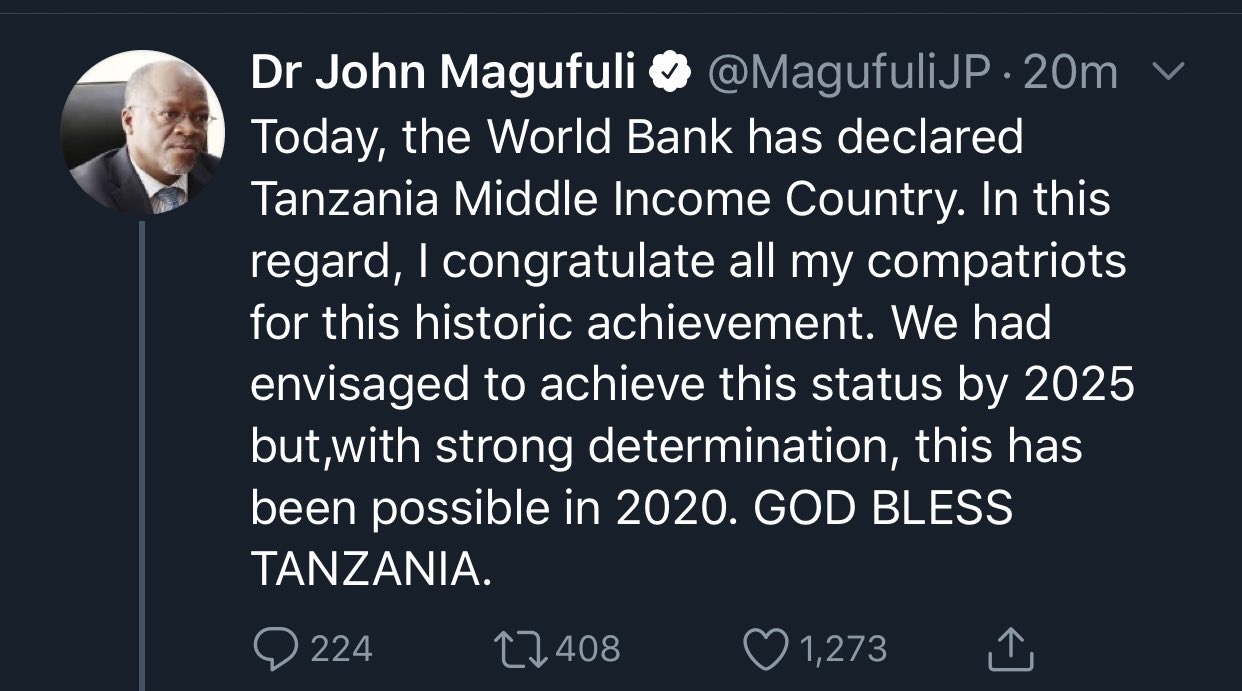Click the display name Dr John Magufuli
The height and width of the screenshot is (691, 1242).
pyautogui.click(x=443, y=72)
